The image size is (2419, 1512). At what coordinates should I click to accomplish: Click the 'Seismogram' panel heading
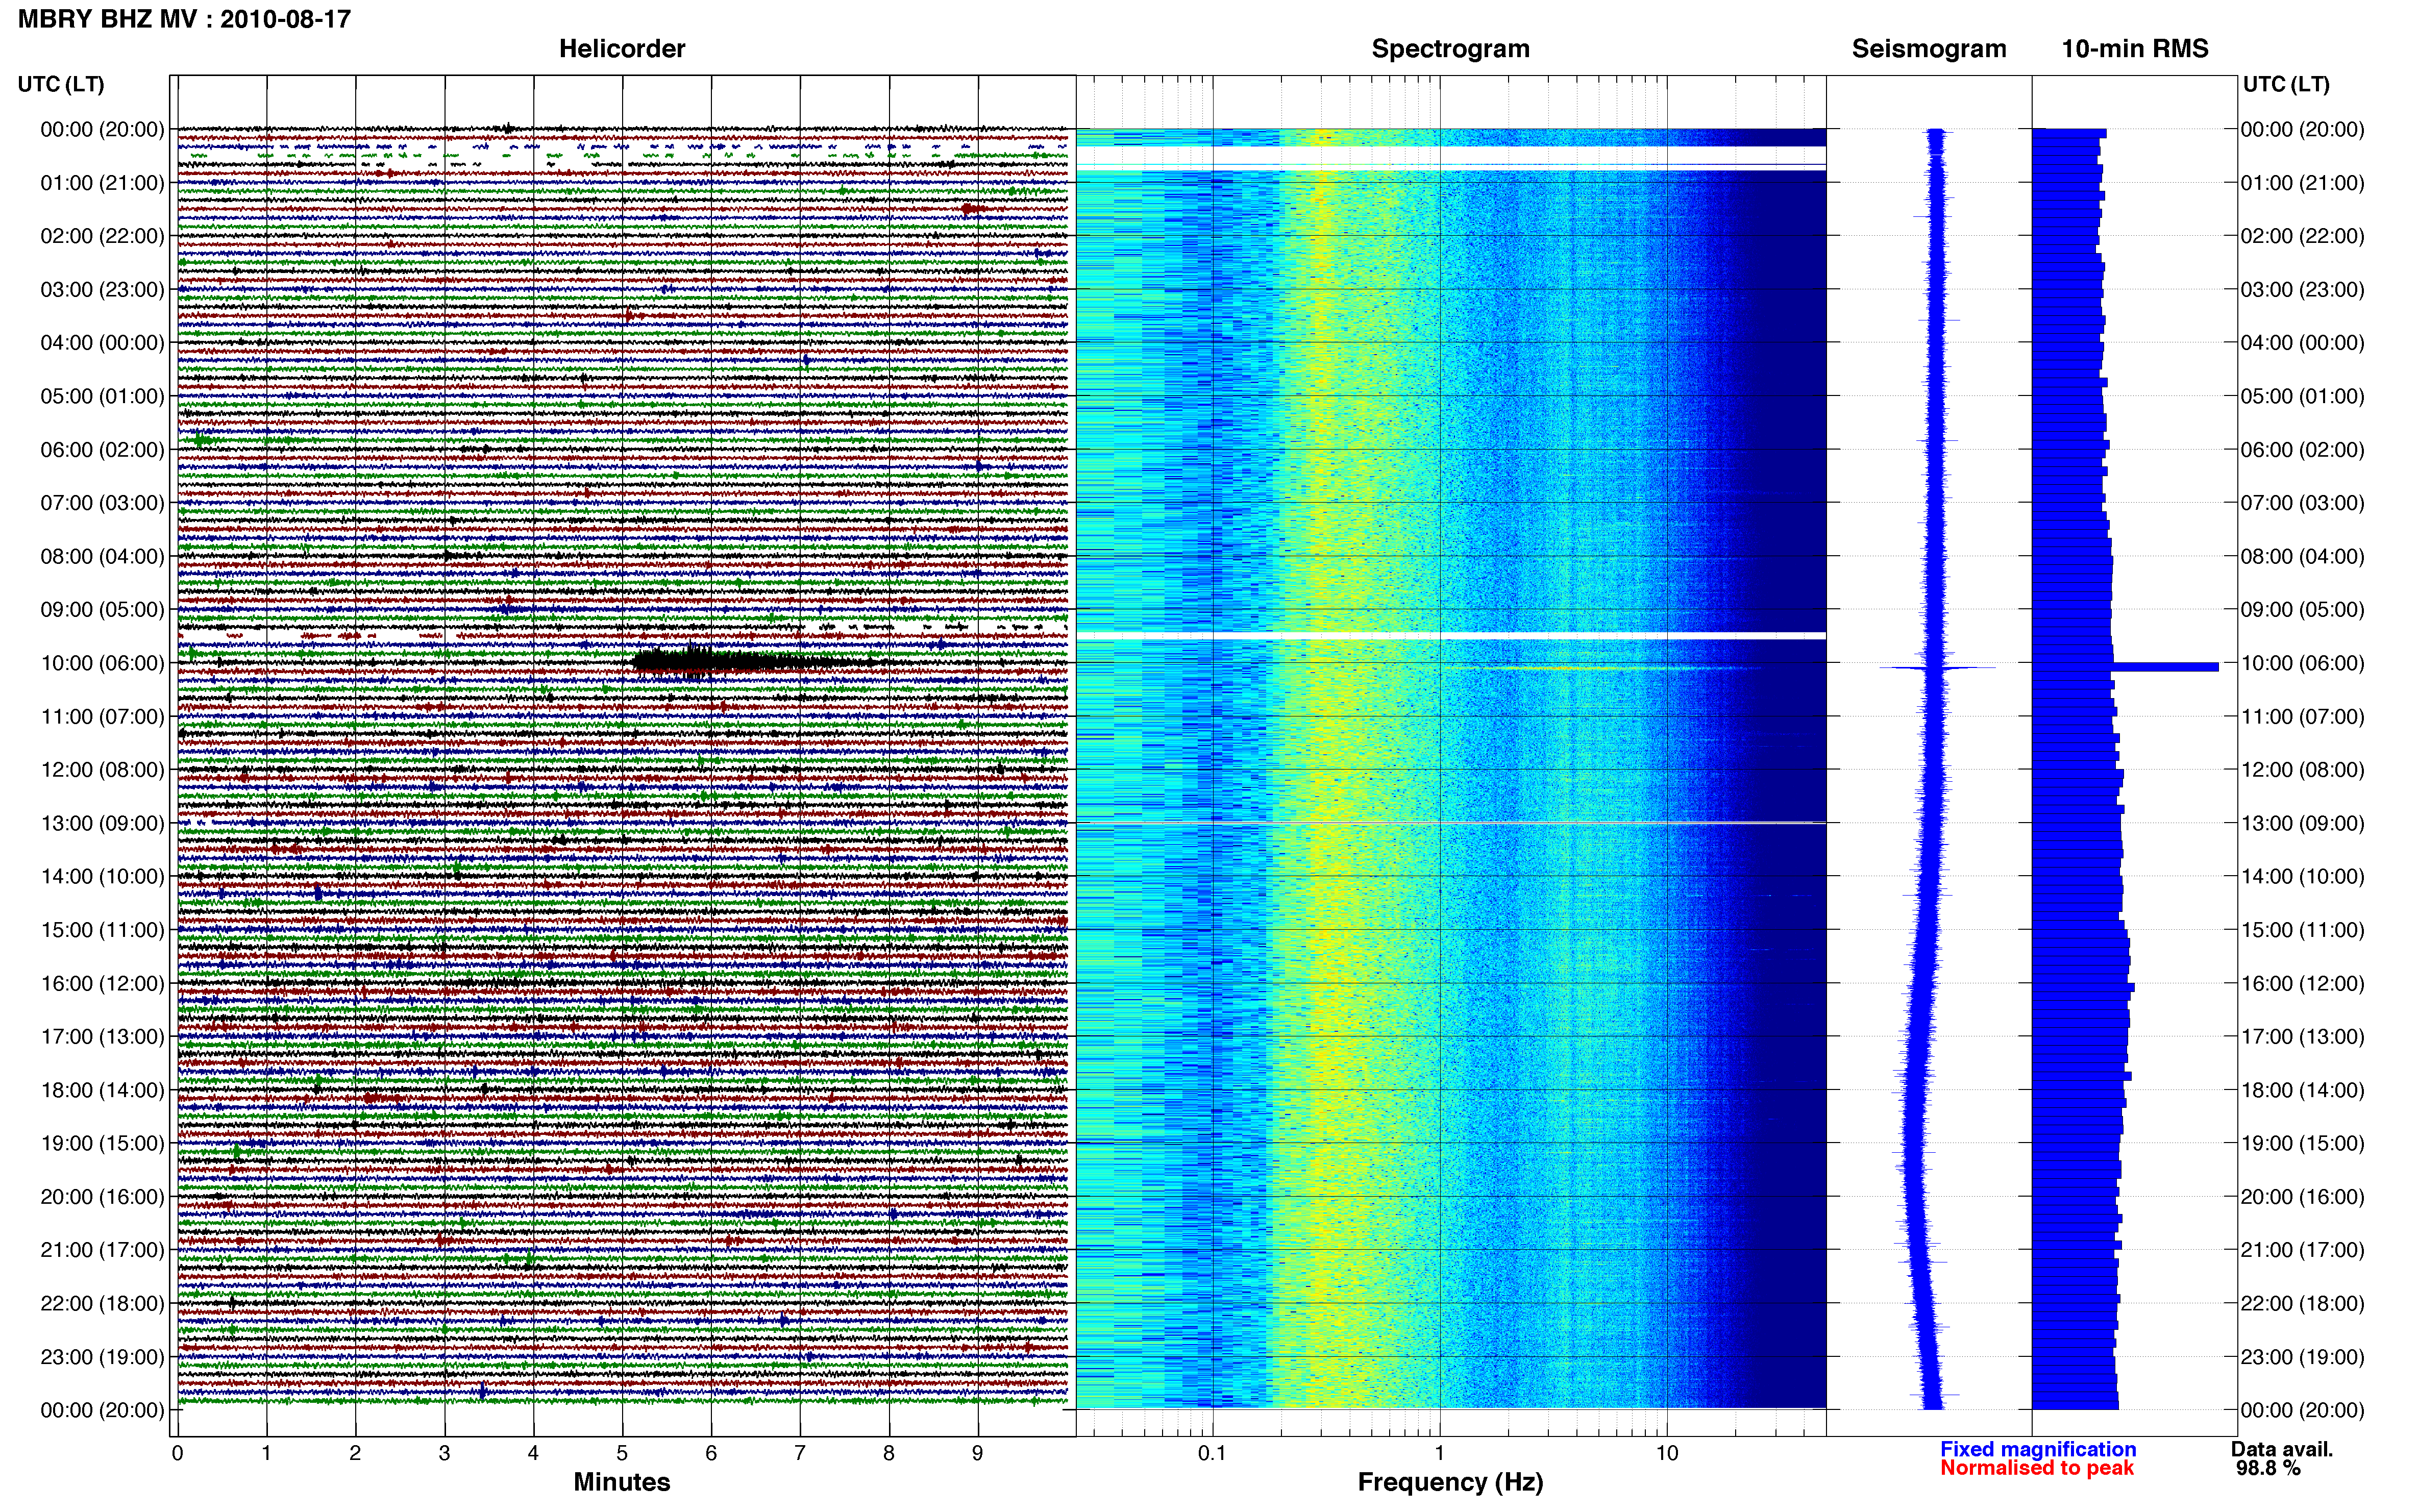click(1929, 49)
